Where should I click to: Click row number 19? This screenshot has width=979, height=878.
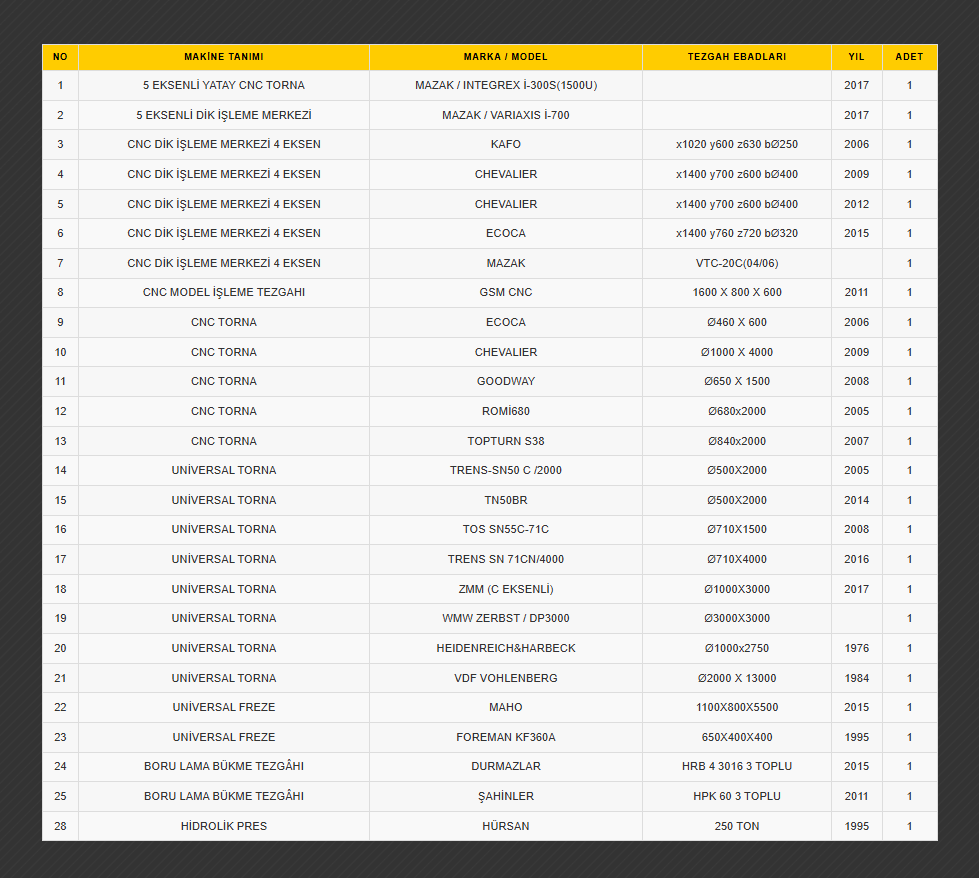tap(61, 618)
